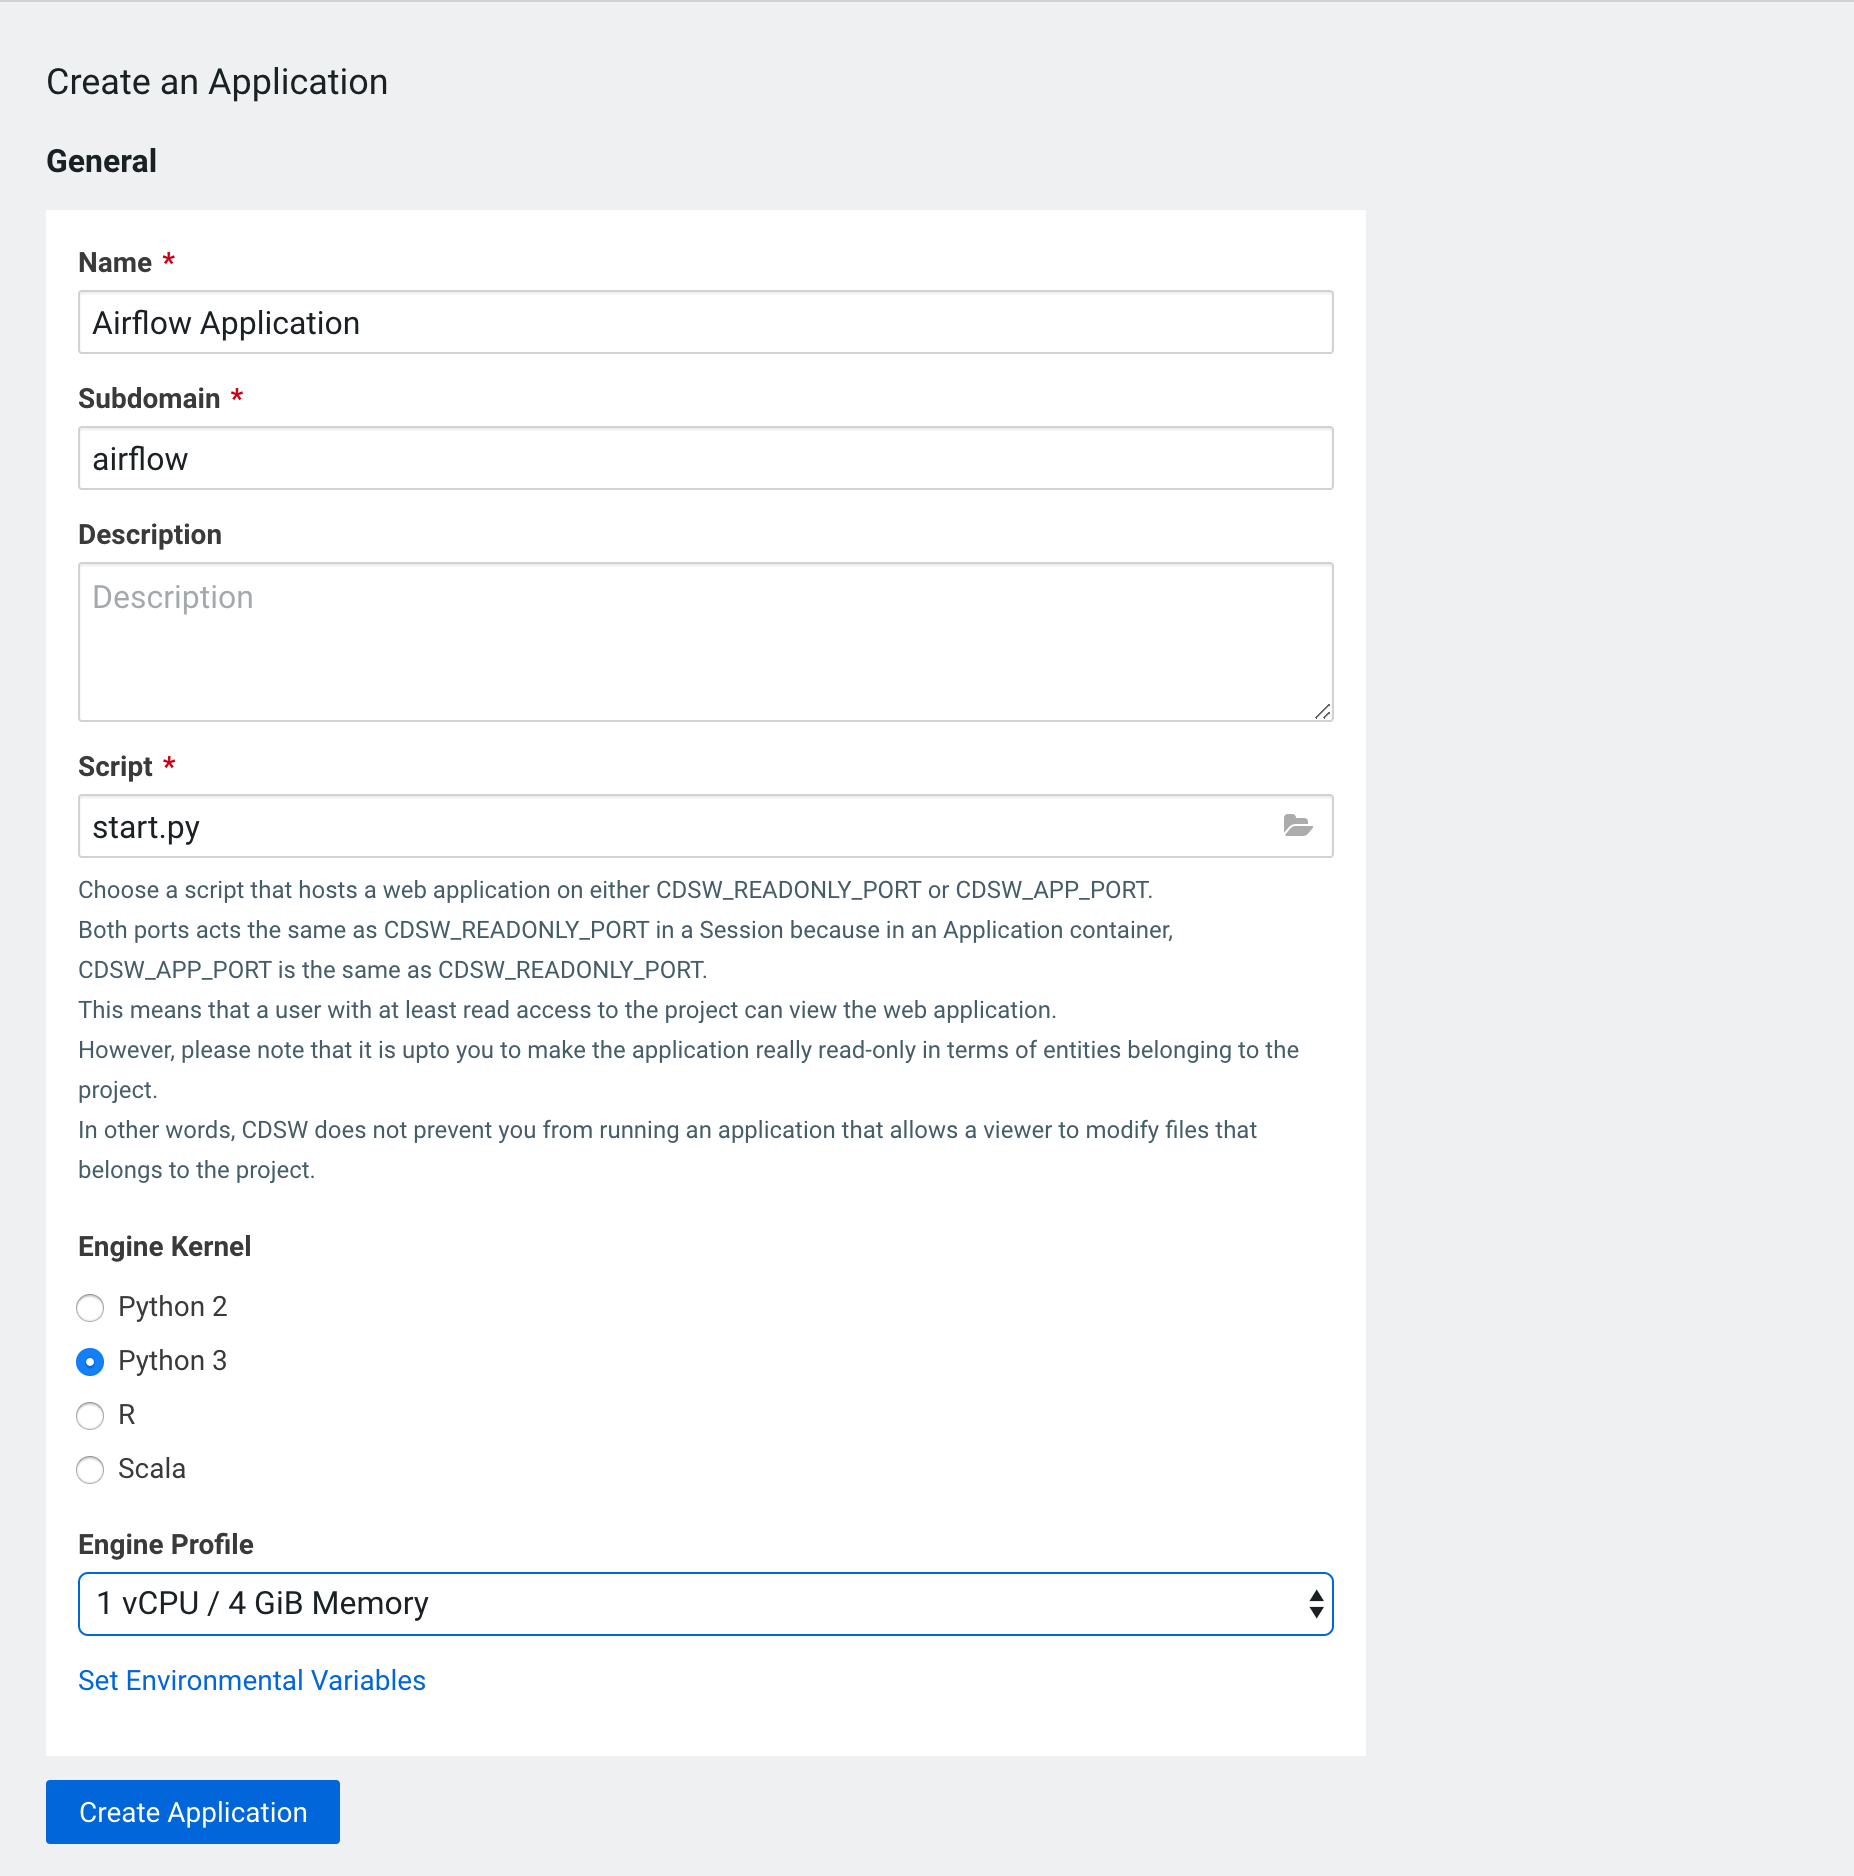Click the Create an Application page title

216,81
